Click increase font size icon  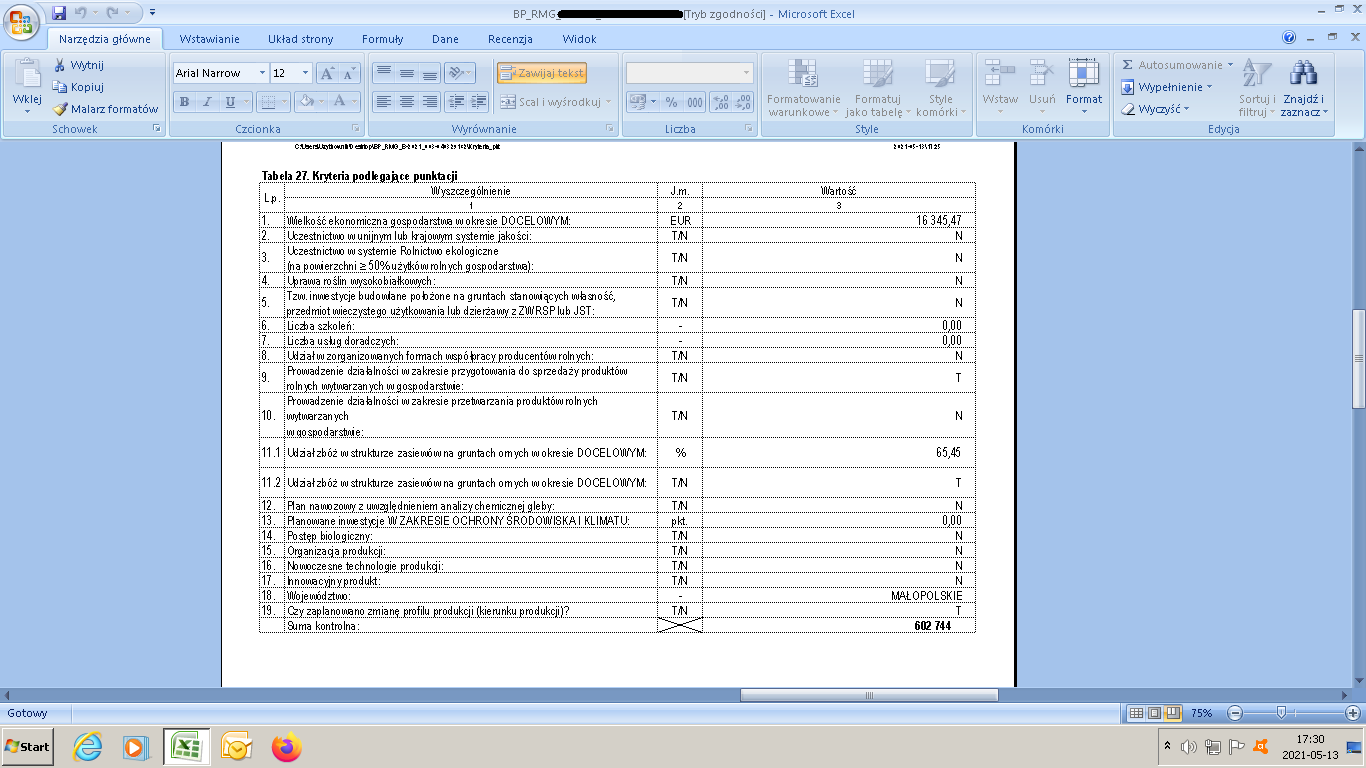pos(327,74)
